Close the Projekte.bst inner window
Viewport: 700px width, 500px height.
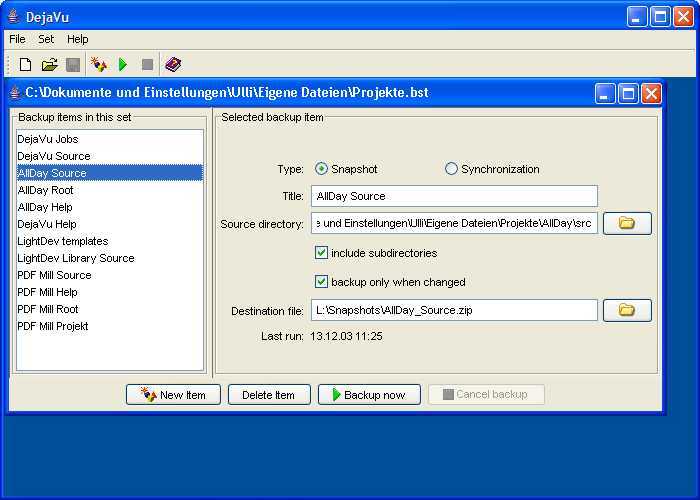pyautogui.click(x=651, y=93)
